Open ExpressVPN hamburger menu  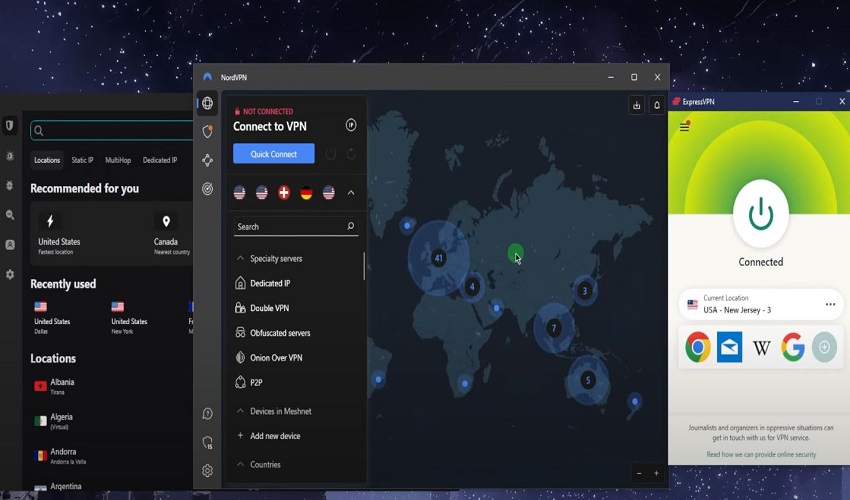click(685, 127)
